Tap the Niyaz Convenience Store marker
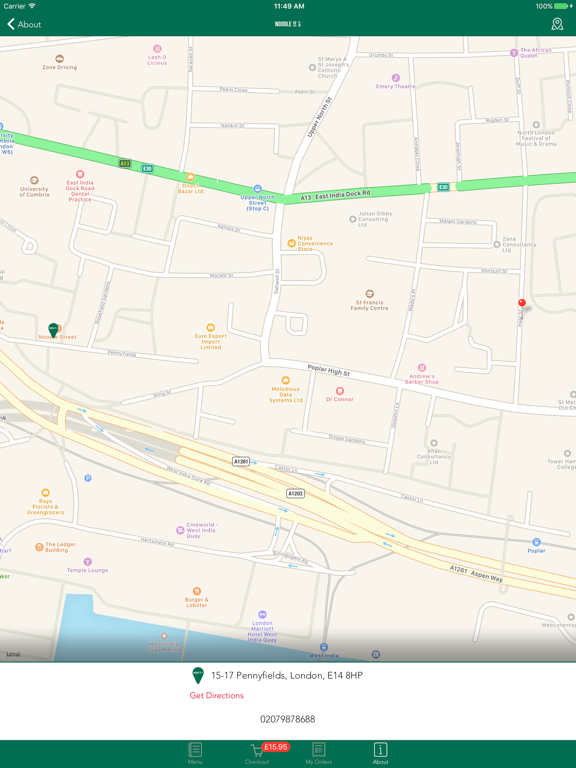Viewport: 576px width, 768px height. click(x=291, y=243)
